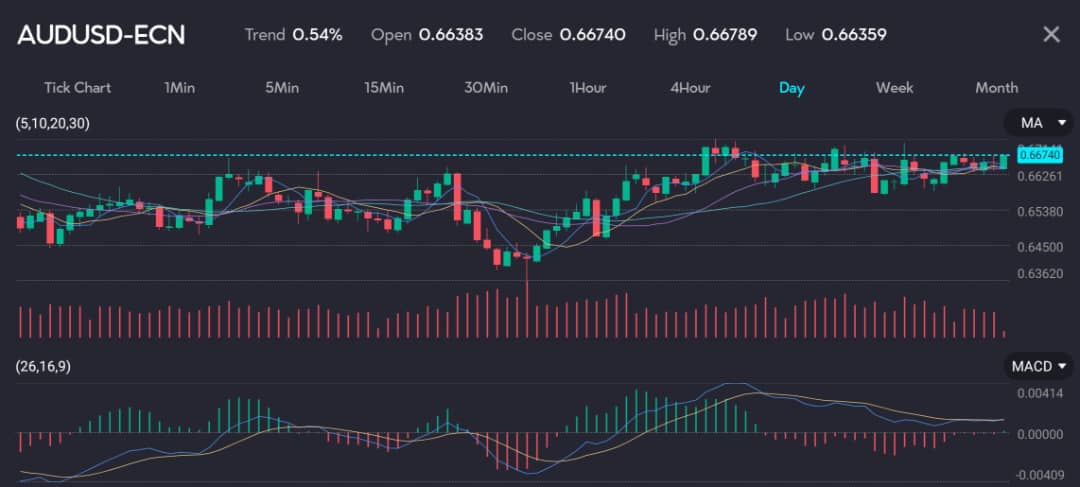Click the AUDUSD-ECN symbol title
Viewport: 1080px width, 487px height.
(x=101, y=35)
